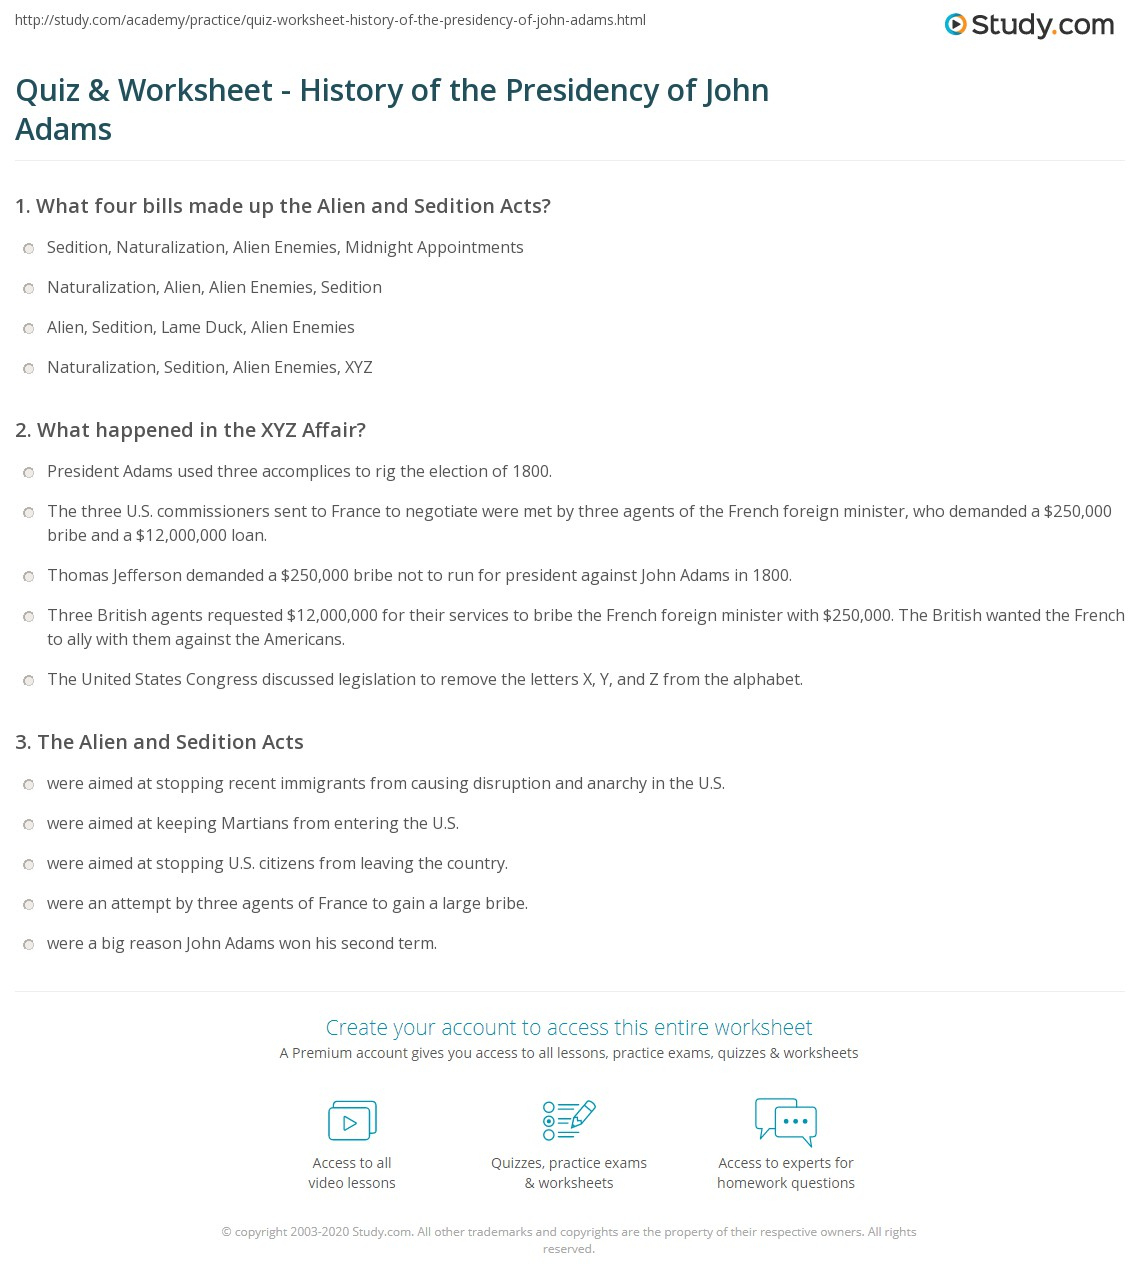Click the homework experts chat bubble icon
The width and height of the screenshot is (1140, 1288).
[x=785, y=1120]
